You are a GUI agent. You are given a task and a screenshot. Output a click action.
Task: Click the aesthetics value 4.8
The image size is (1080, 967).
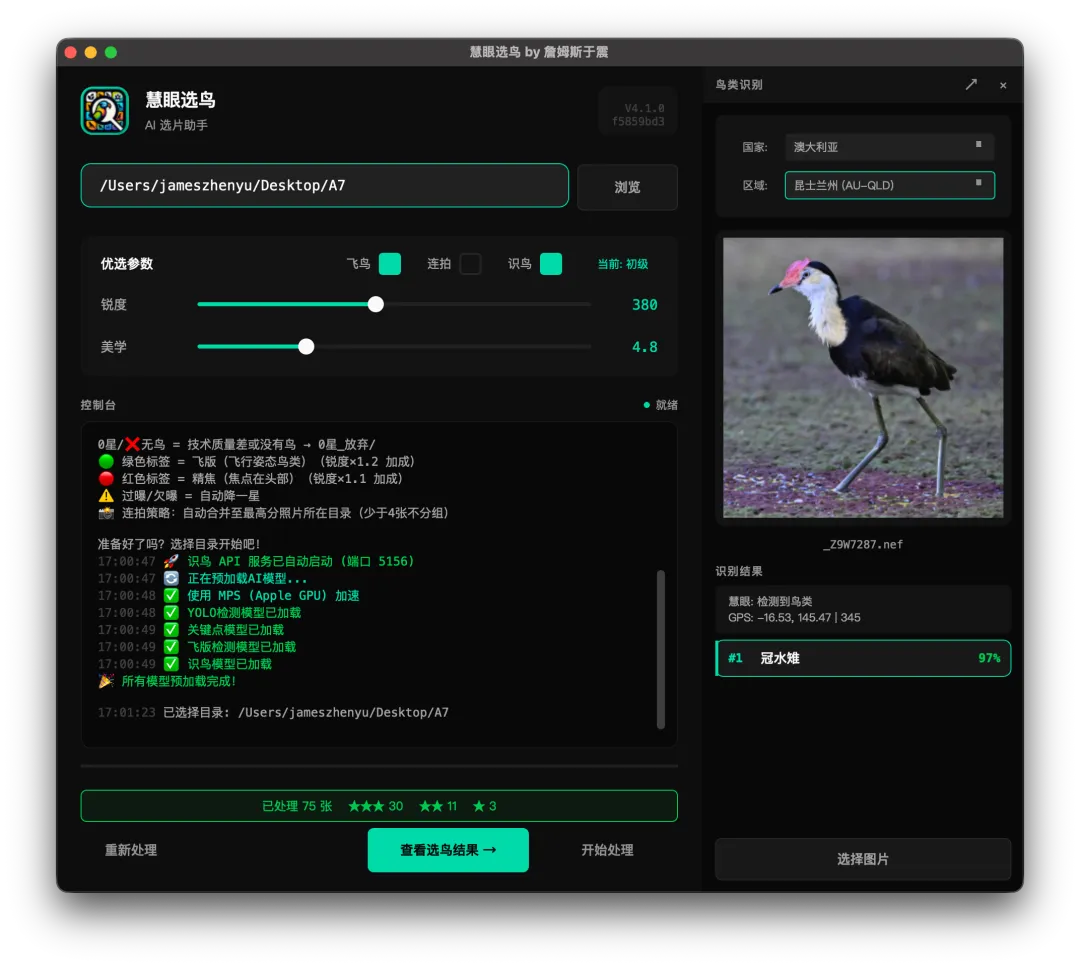[x=645, y=346]
